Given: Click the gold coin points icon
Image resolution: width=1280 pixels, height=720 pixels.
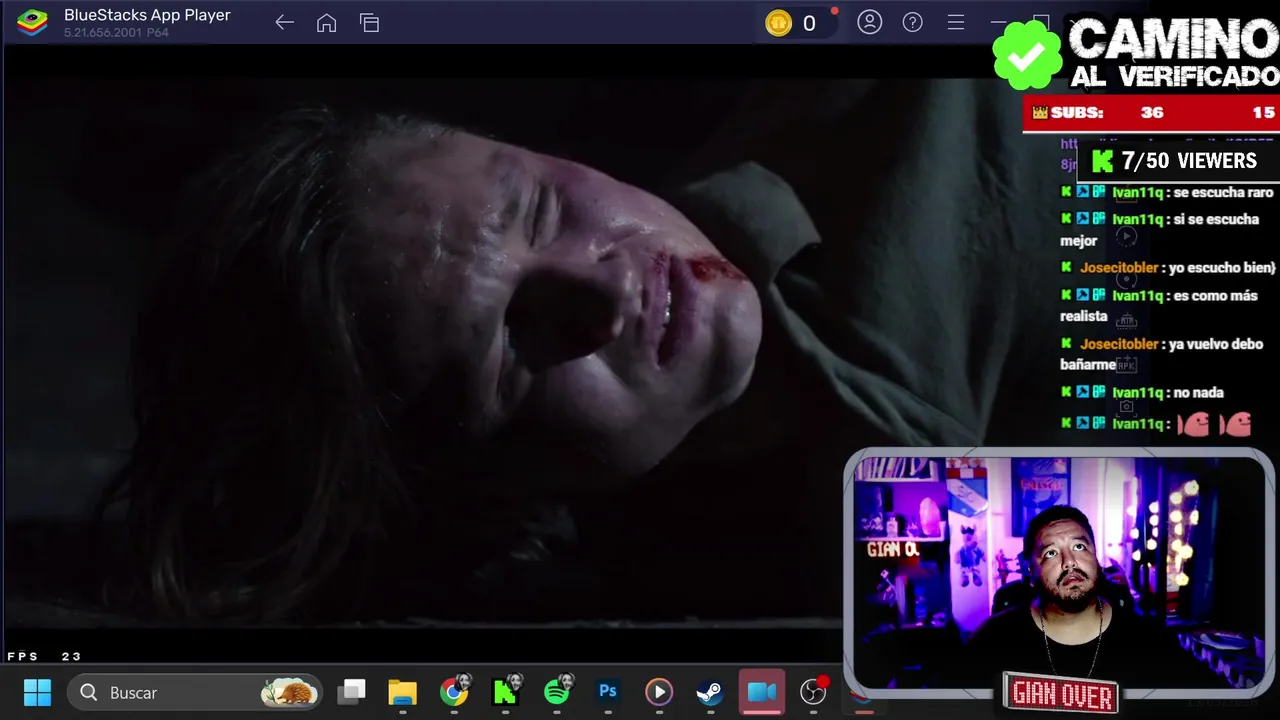Looking at the screenshot, I should coord(778,23).
